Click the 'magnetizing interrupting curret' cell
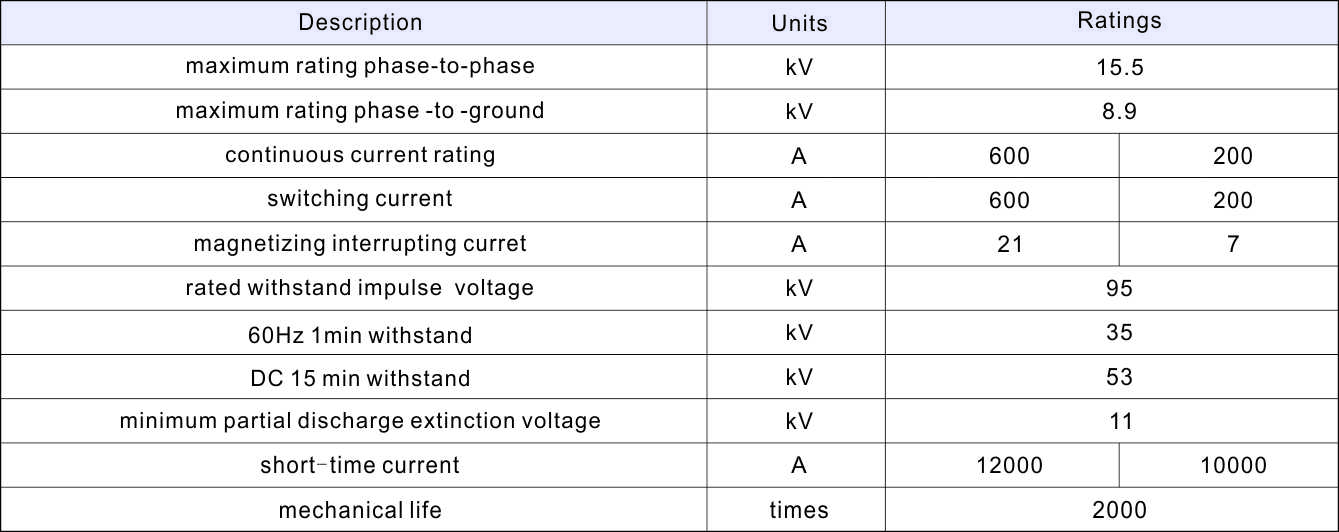The image size is (1339, 532). tap(360, 243)
